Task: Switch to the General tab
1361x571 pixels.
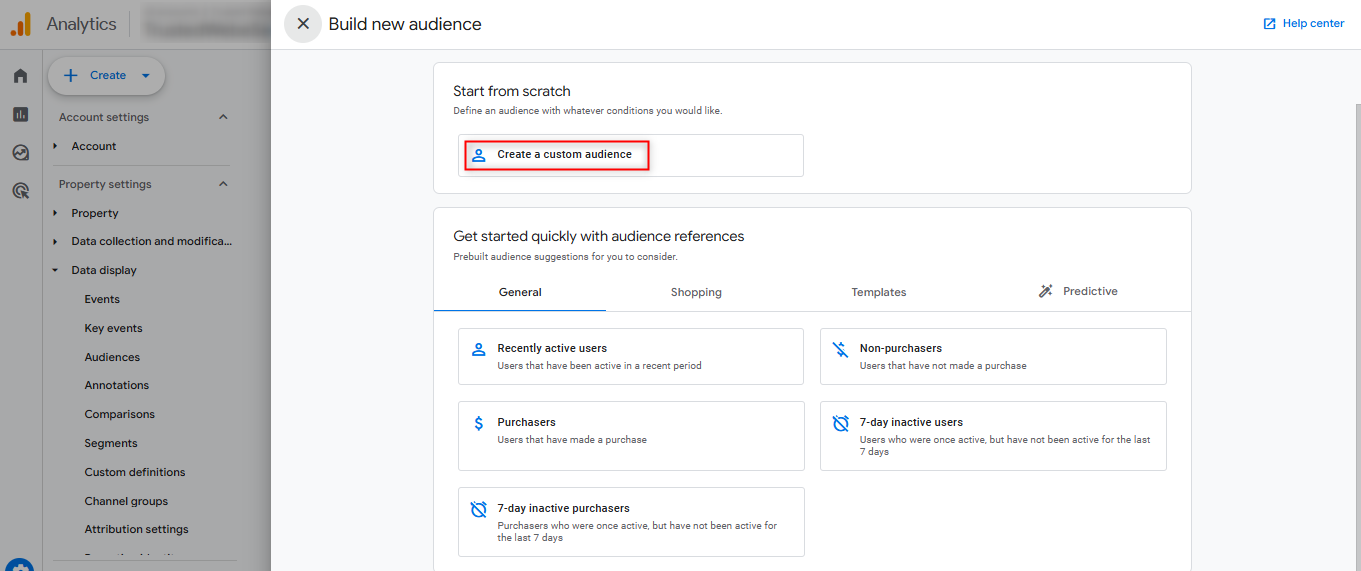Action: coord(520,292)
